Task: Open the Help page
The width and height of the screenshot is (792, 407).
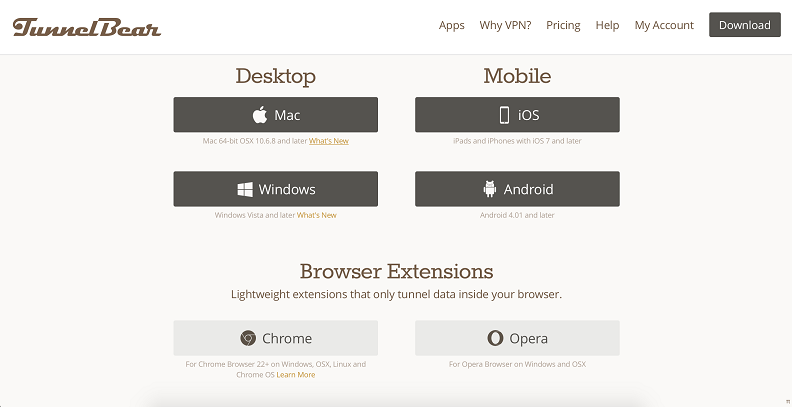Action: (607, 25)
